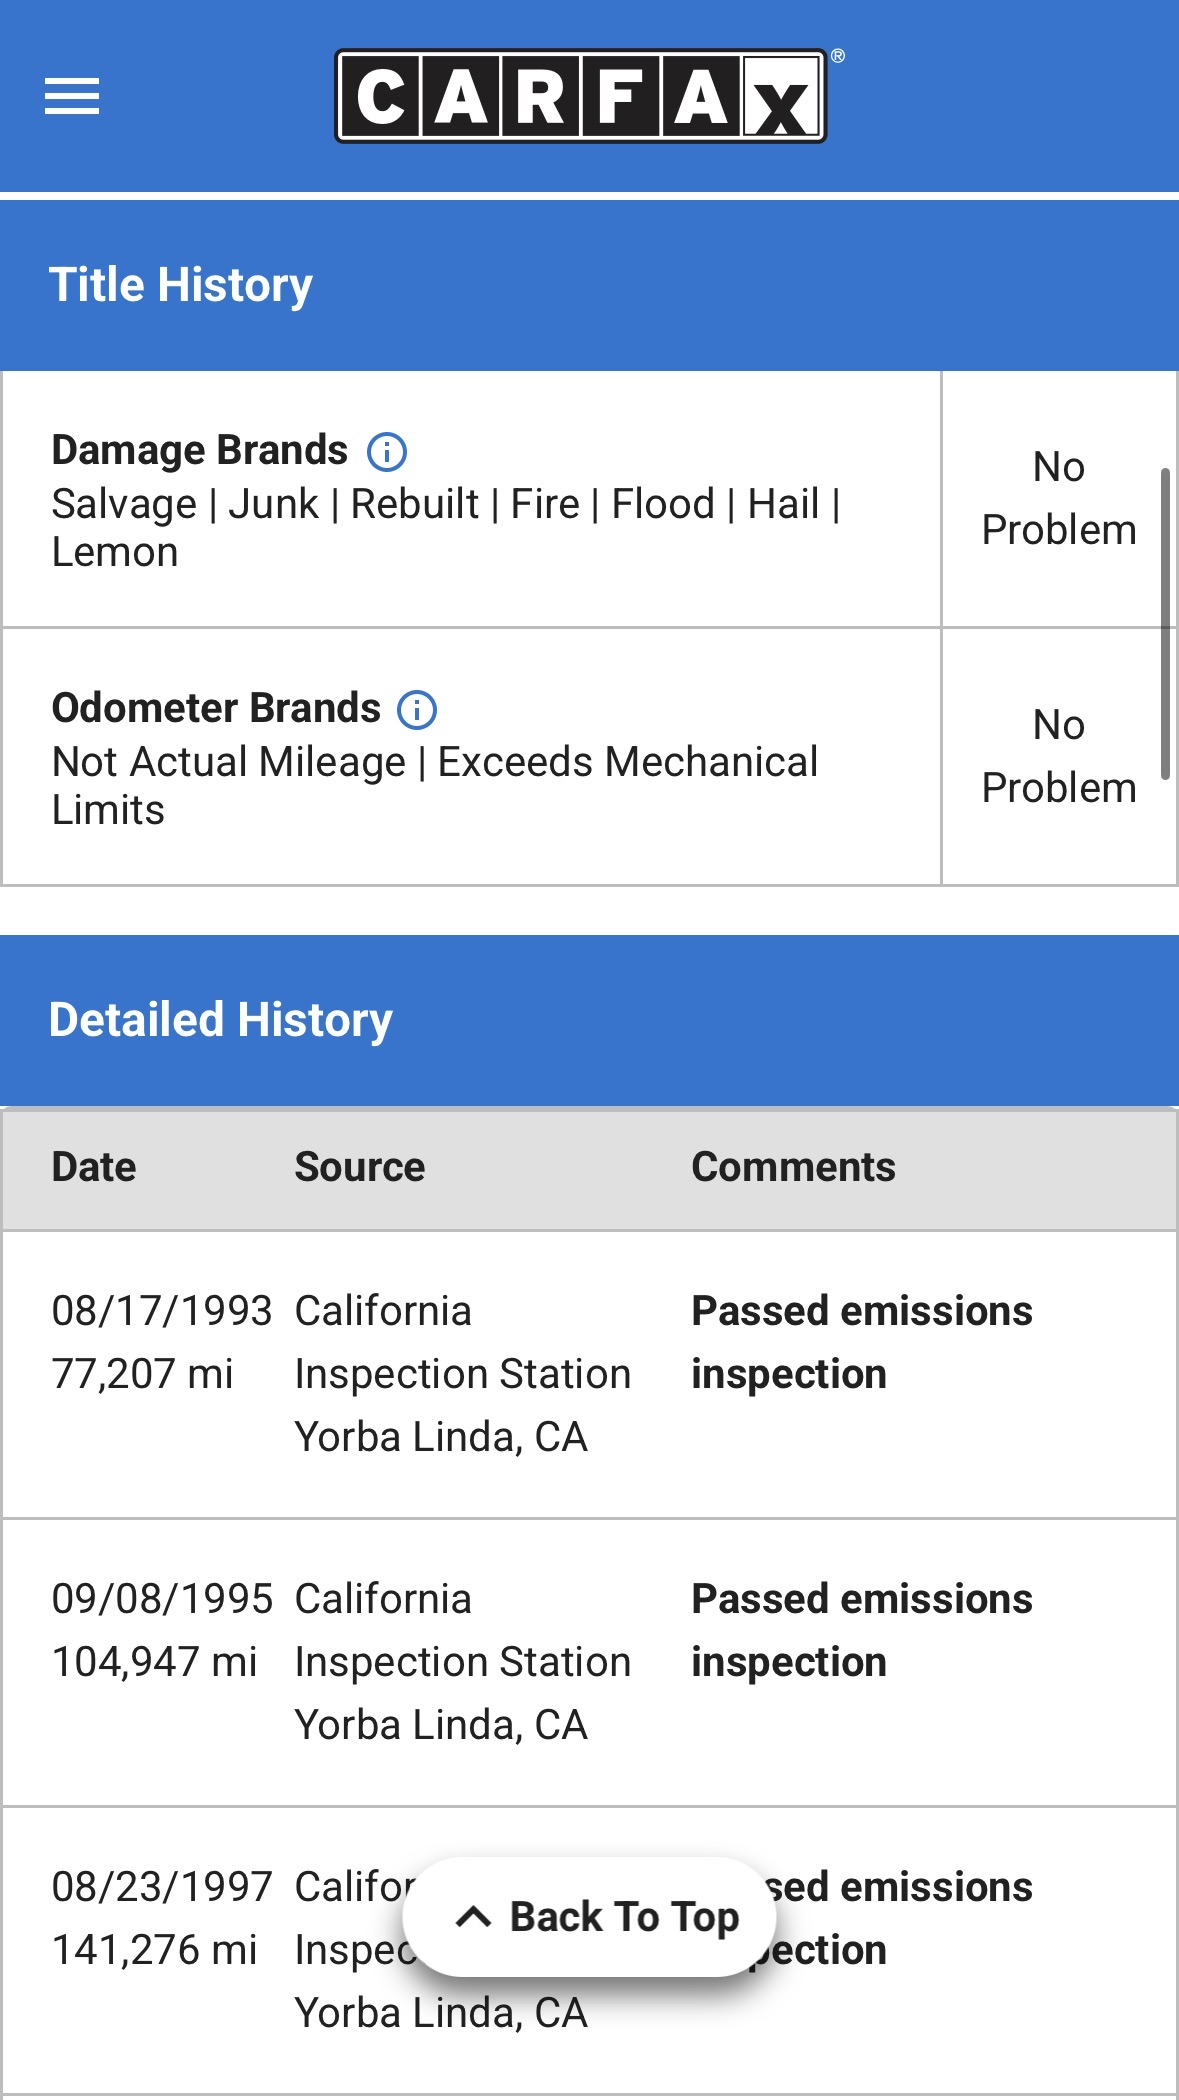
Task: Click the 1993 'Passed emissions inspection' comment
Action: click(x=861, y=1342)
